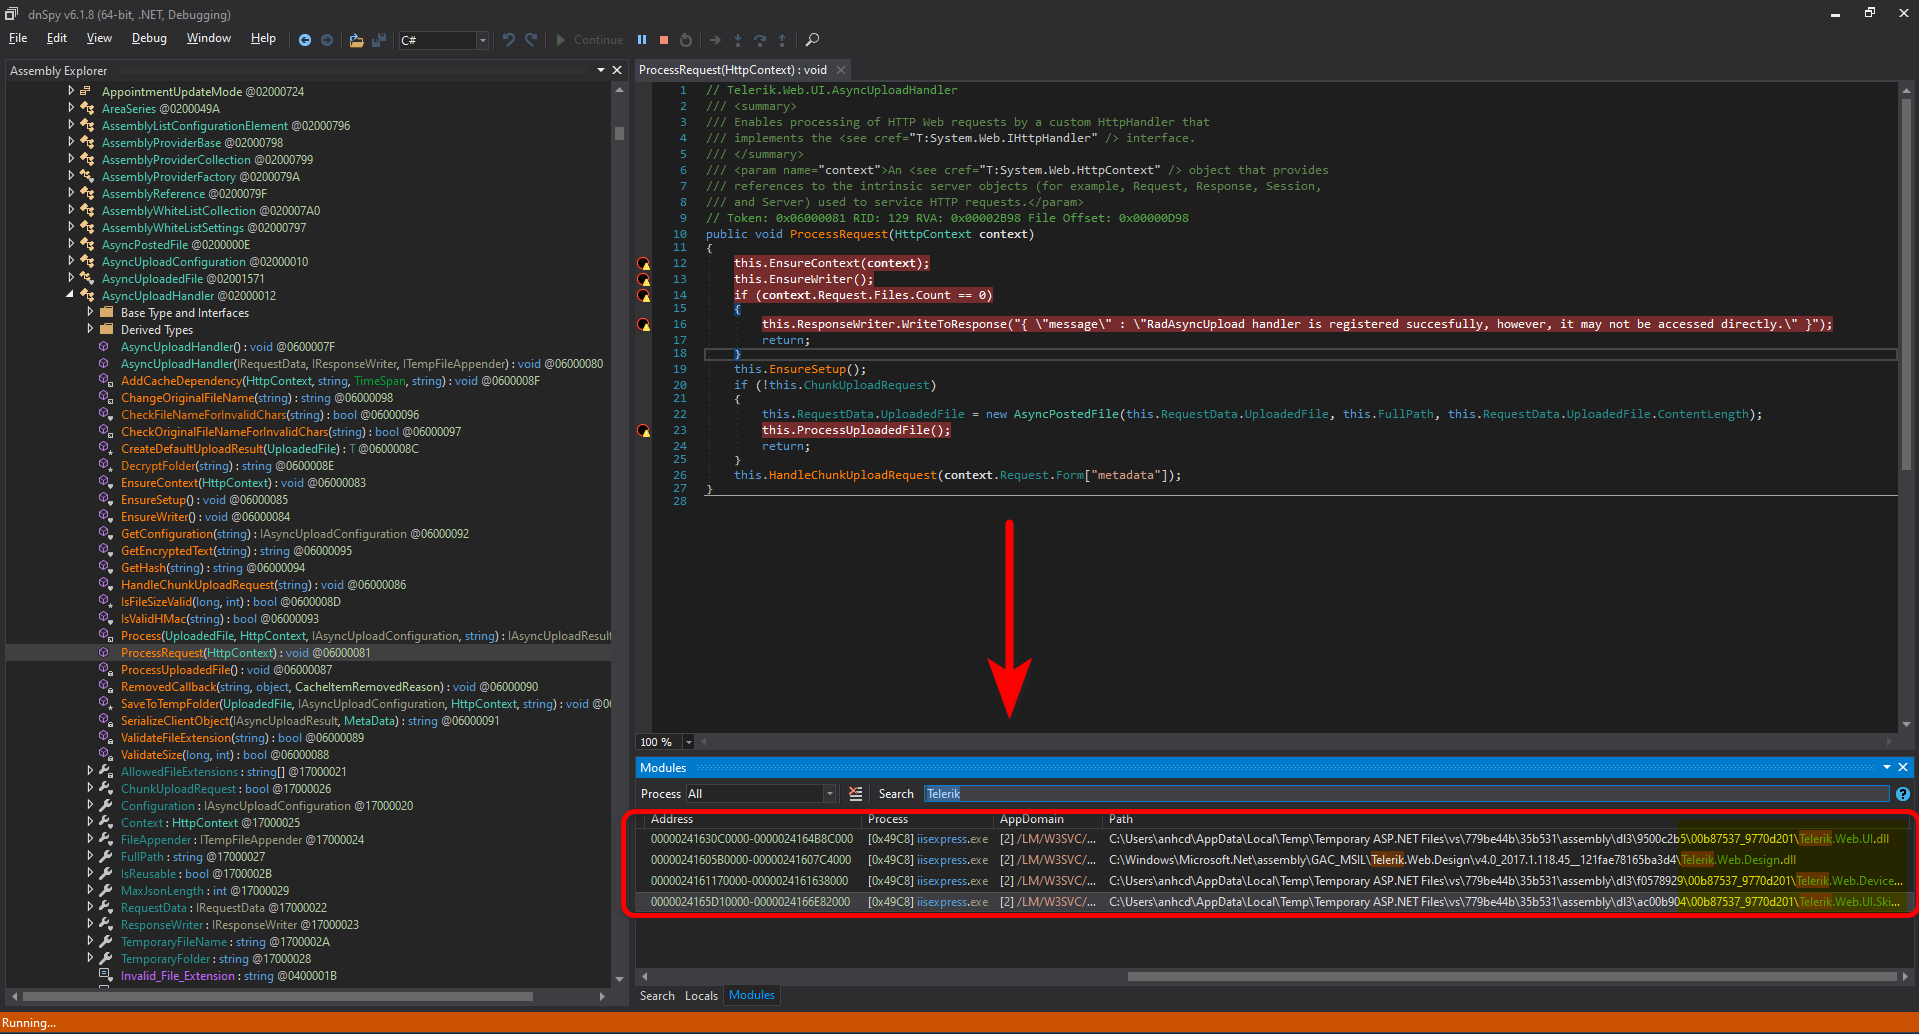This screenshot has height=1034, width=1919.
Task: Click the Modules panel help icon
Action: pos(1902,794)
